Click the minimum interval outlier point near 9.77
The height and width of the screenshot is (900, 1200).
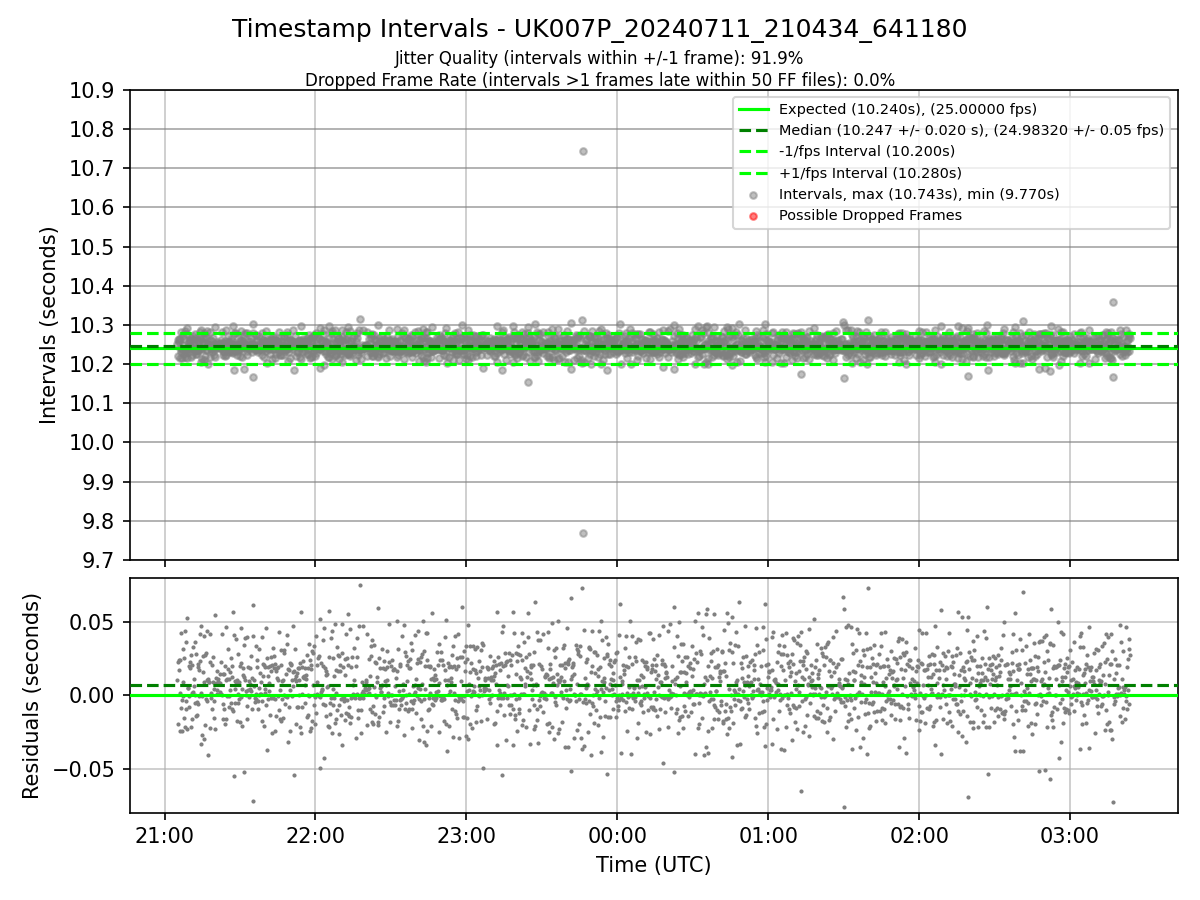coord(583,533)
